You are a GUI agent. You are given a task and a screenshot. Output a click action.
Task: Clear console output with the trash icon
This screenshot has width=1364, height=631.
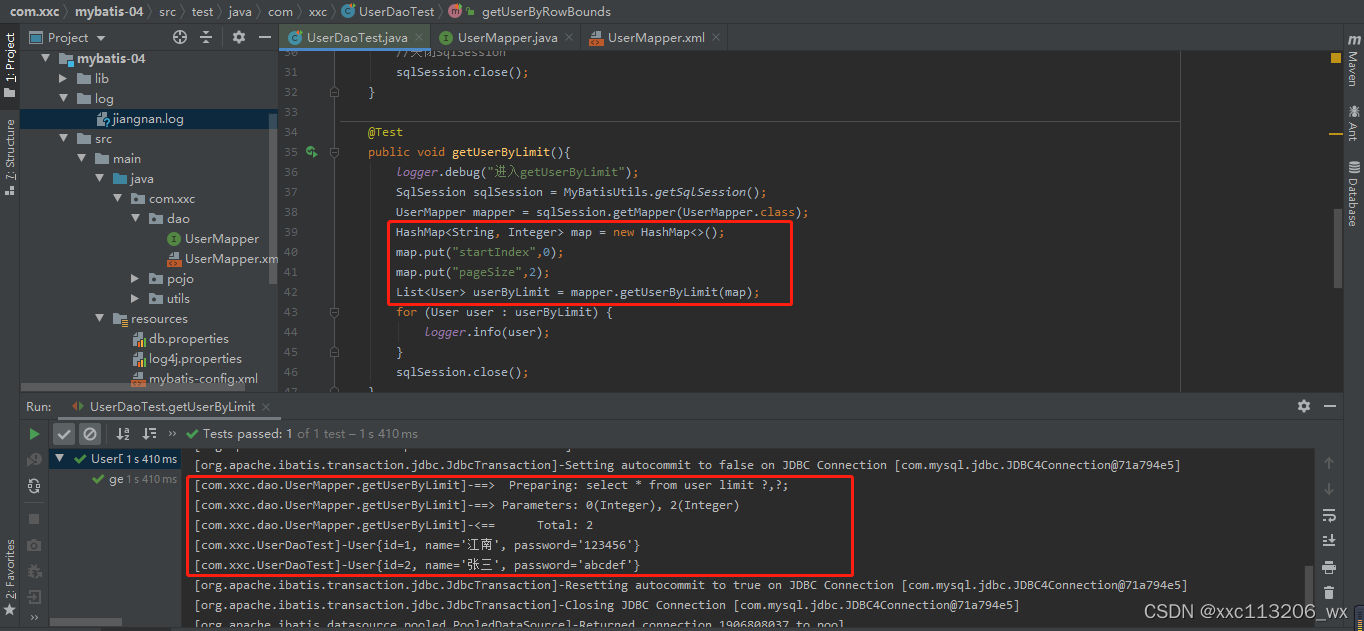coord(1329,592)
